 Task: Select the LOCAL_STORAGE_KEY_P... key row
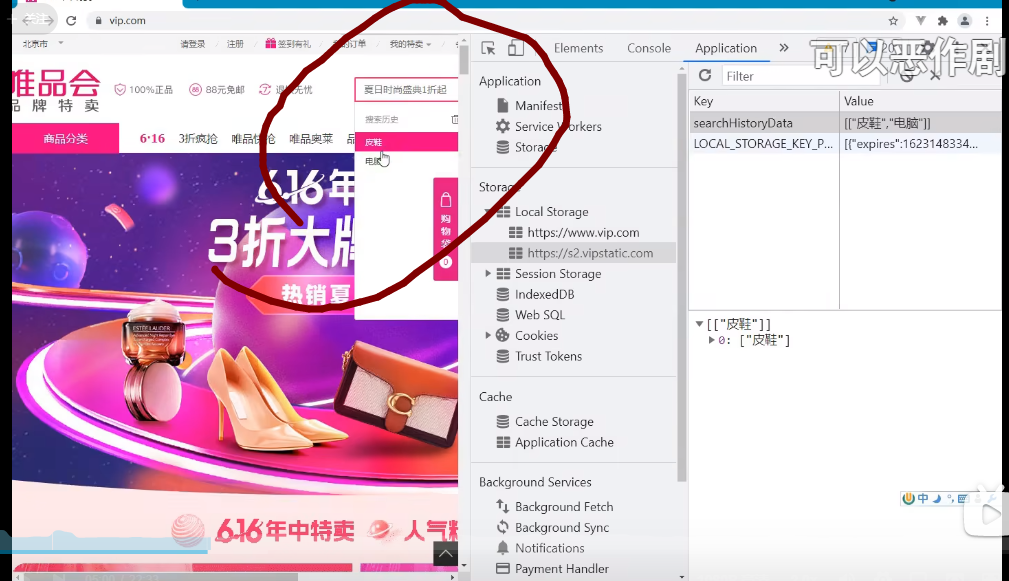pyautogui.click(x=764, y=143)
